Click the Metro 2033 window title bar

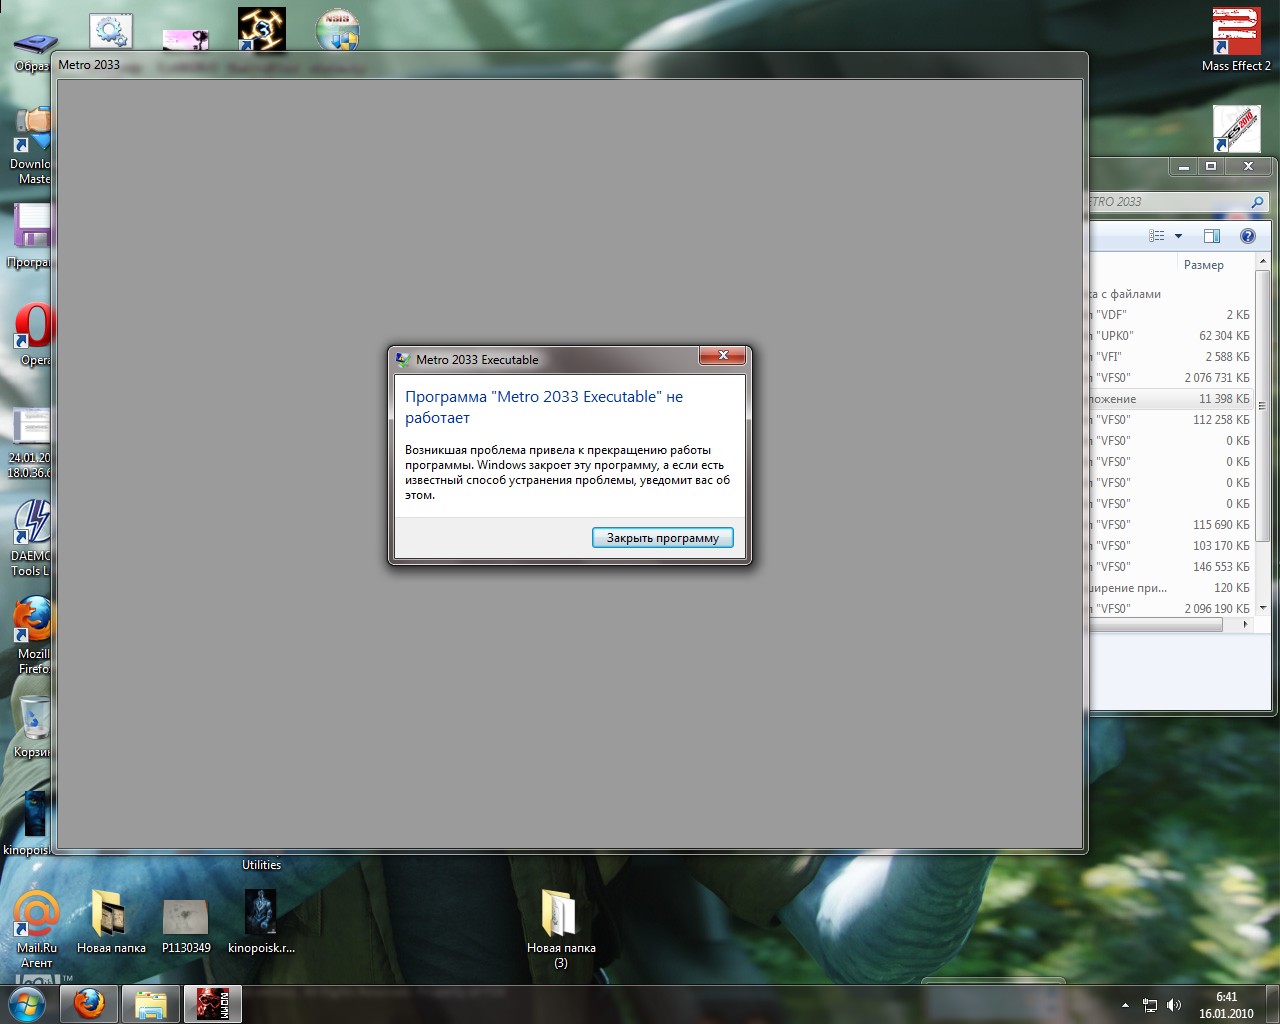tap(569, 65)
